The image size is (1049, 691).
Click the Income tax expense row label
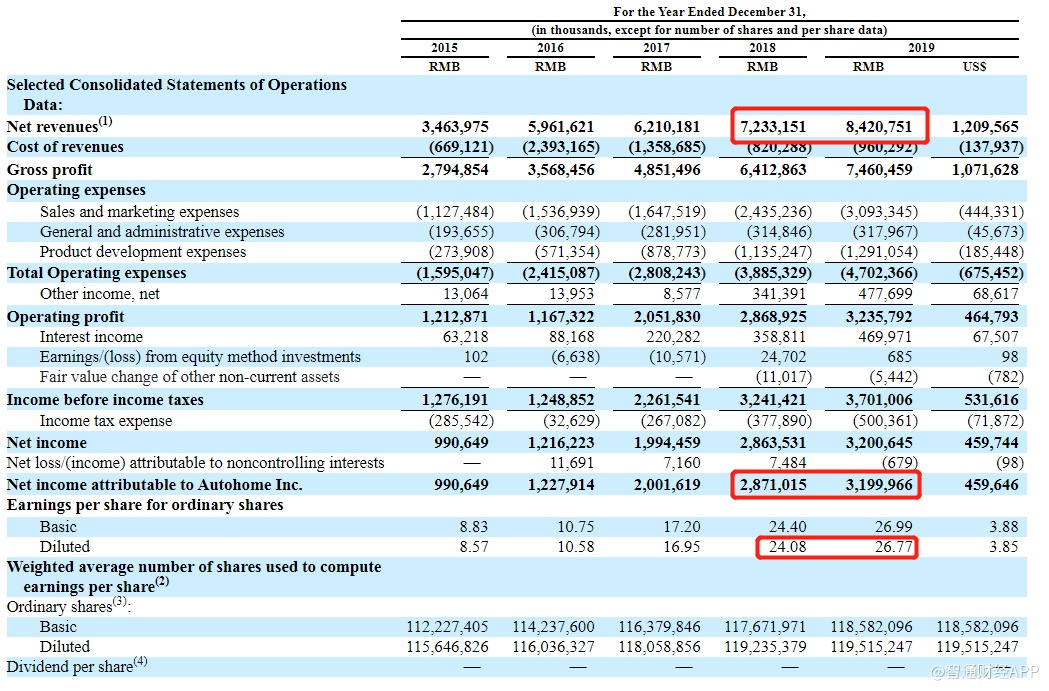pyautogui.click(x=106, y=421)
